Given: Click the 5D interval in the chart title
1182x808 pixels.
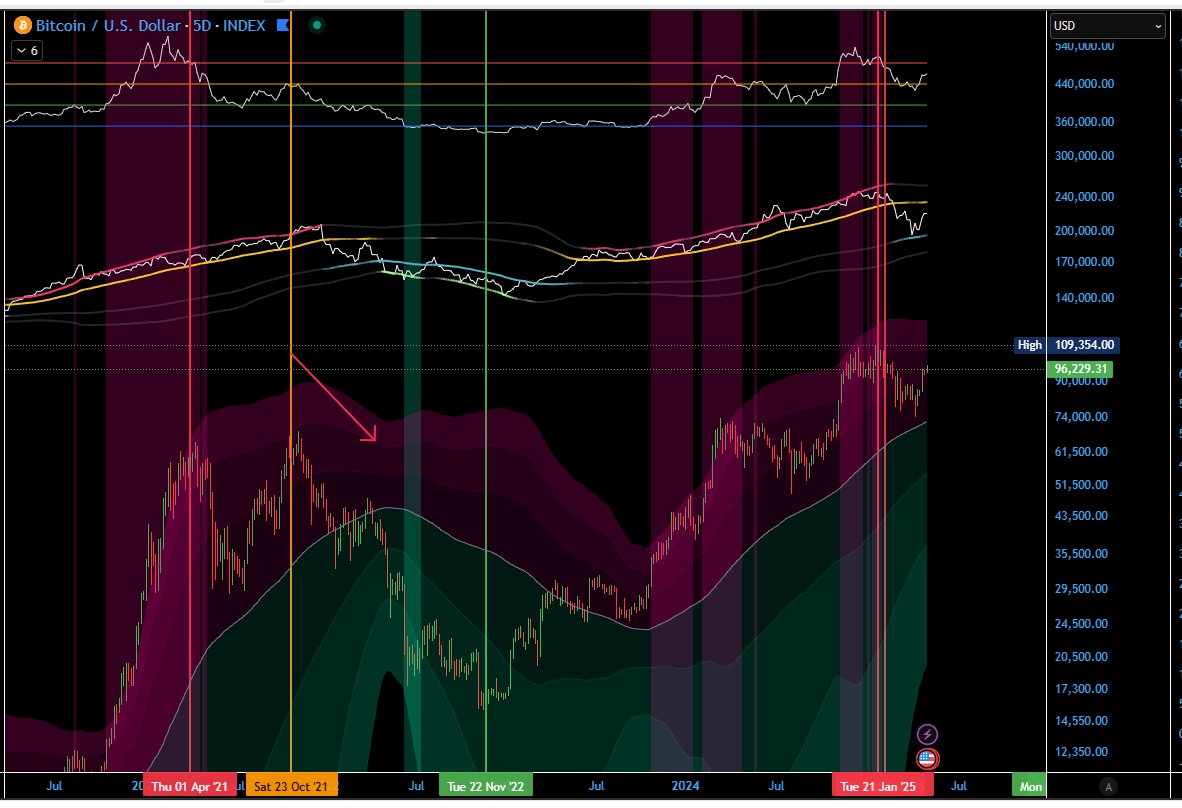Looking at the screenshot, I should (202, 26).
